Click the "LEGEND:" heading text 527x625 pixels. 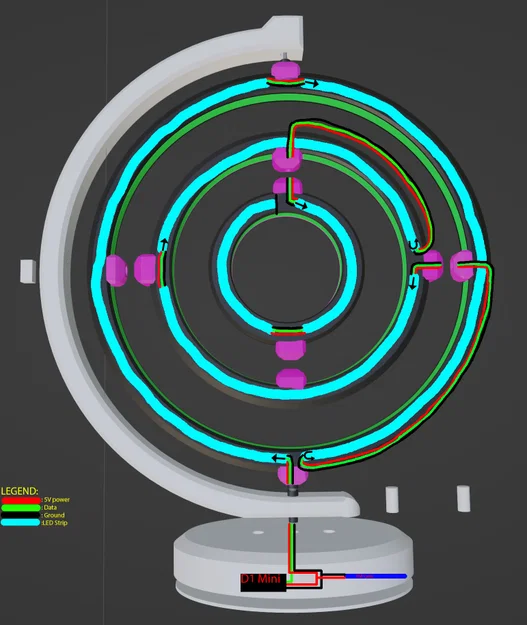tap(20, 491)
